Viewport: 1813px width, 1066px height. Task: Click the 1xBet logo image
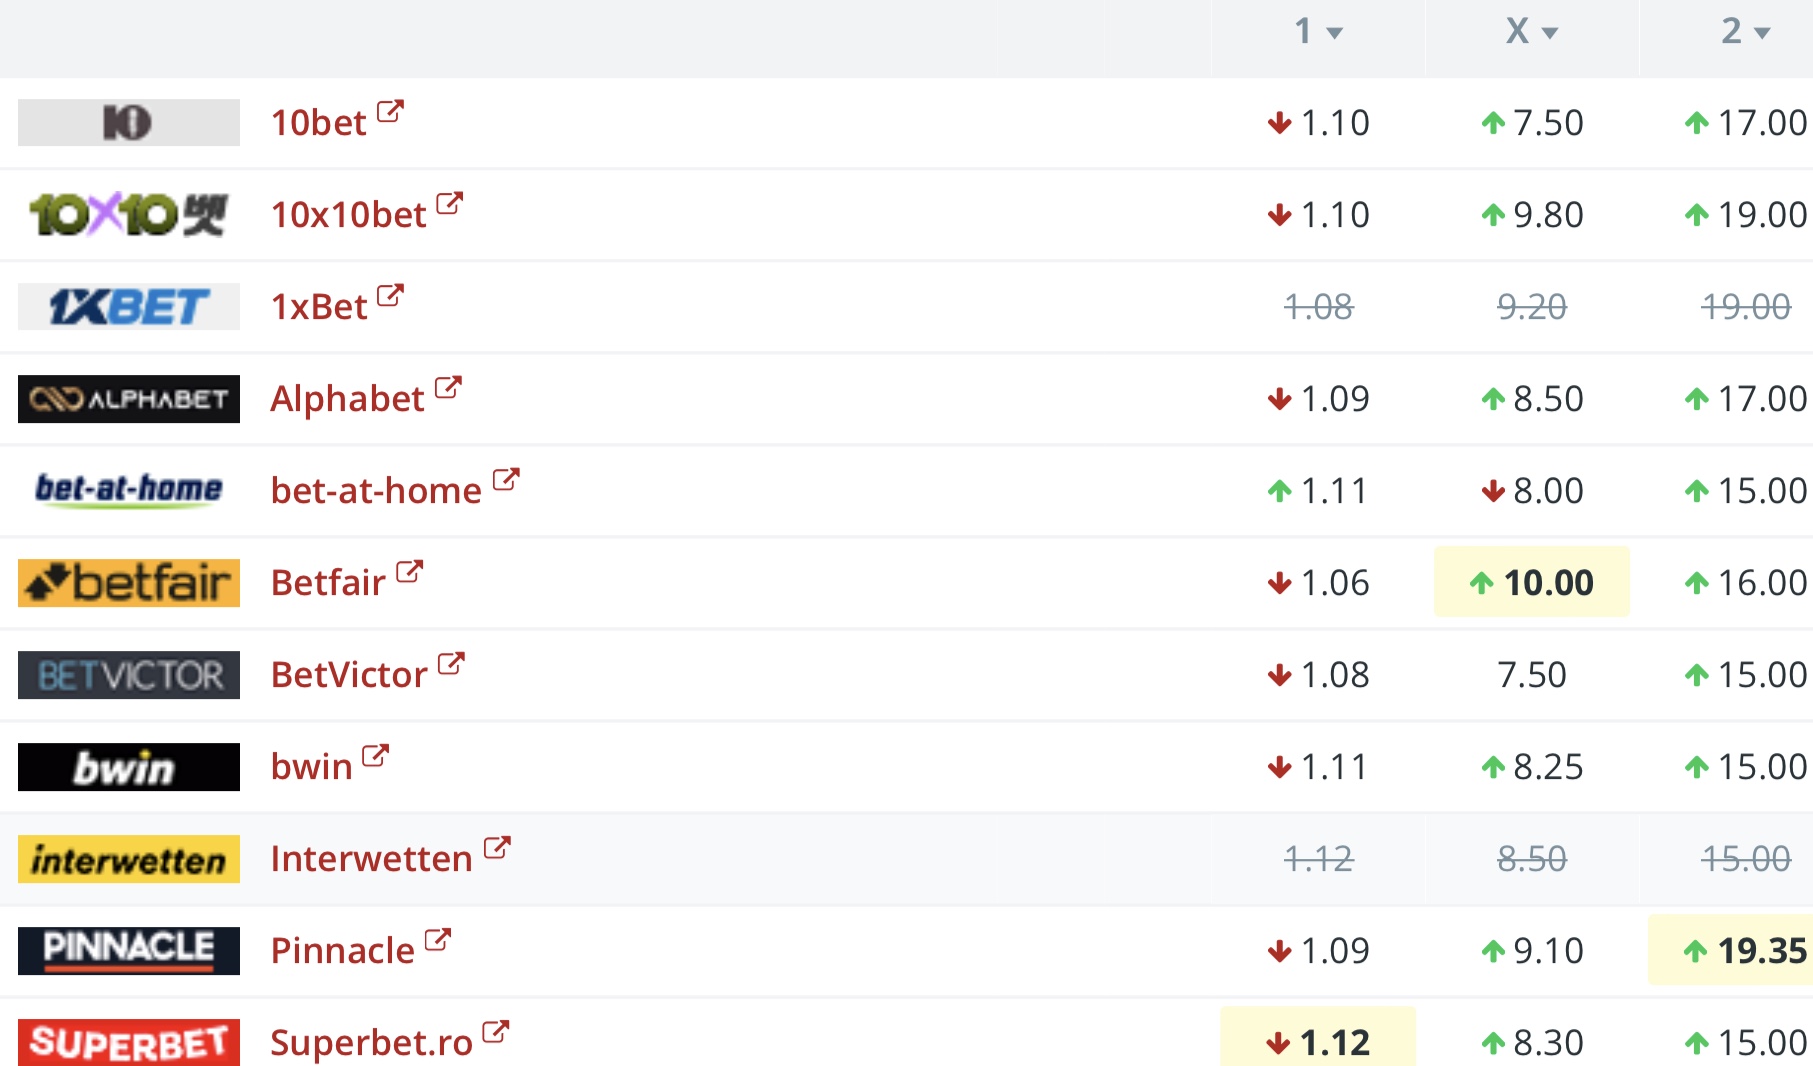(x=129, y=306)
